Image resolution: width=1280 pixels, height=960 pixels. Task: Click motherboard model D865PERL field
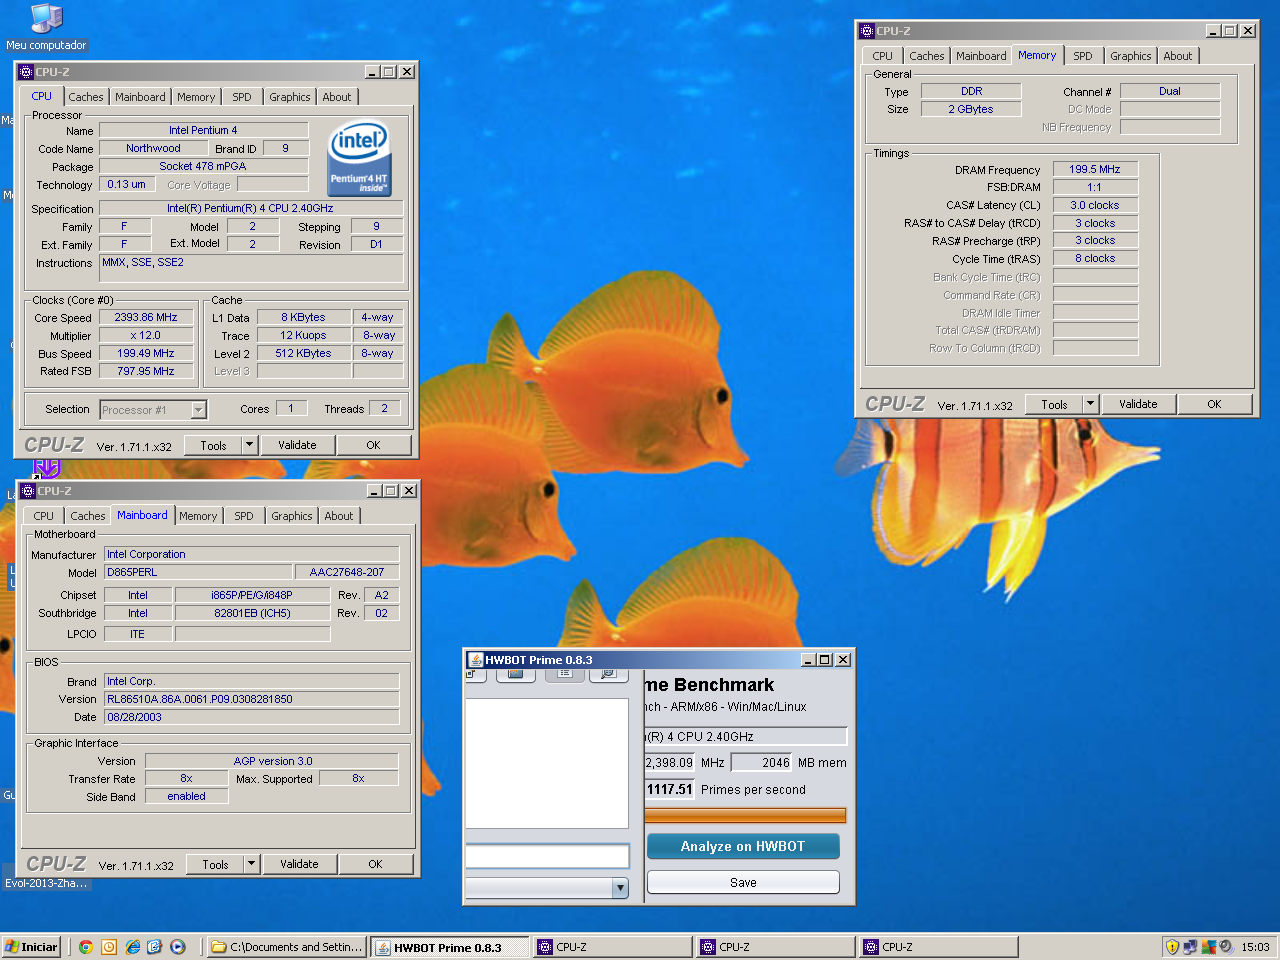coord(198,572)
